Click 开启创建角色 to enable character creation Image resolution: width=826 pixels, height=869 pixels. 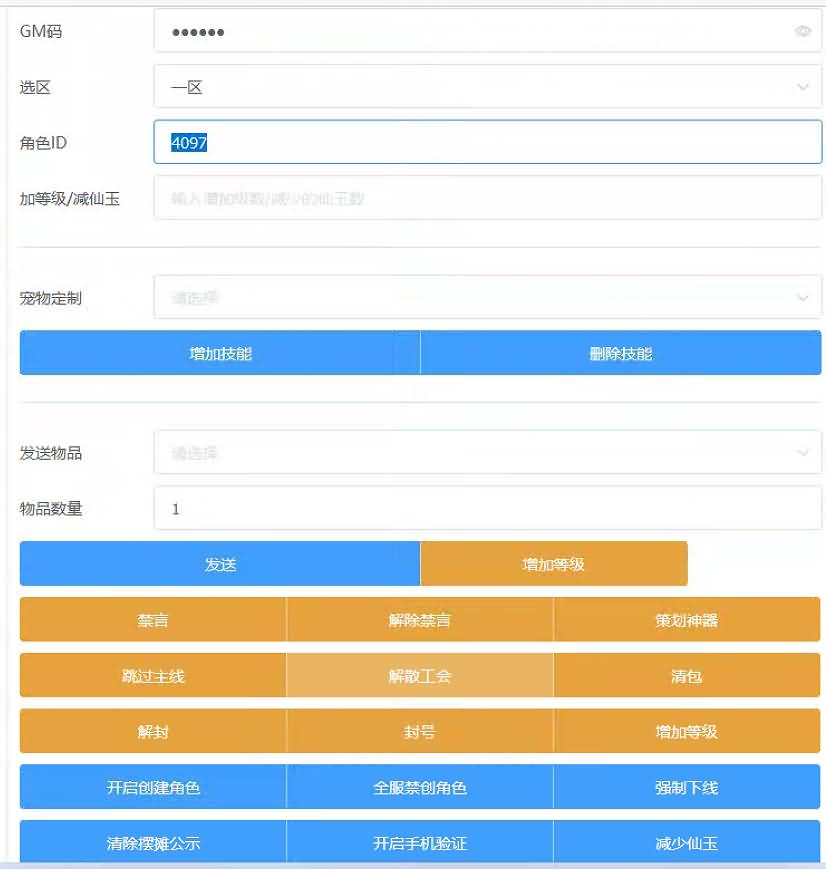(151, 787)
